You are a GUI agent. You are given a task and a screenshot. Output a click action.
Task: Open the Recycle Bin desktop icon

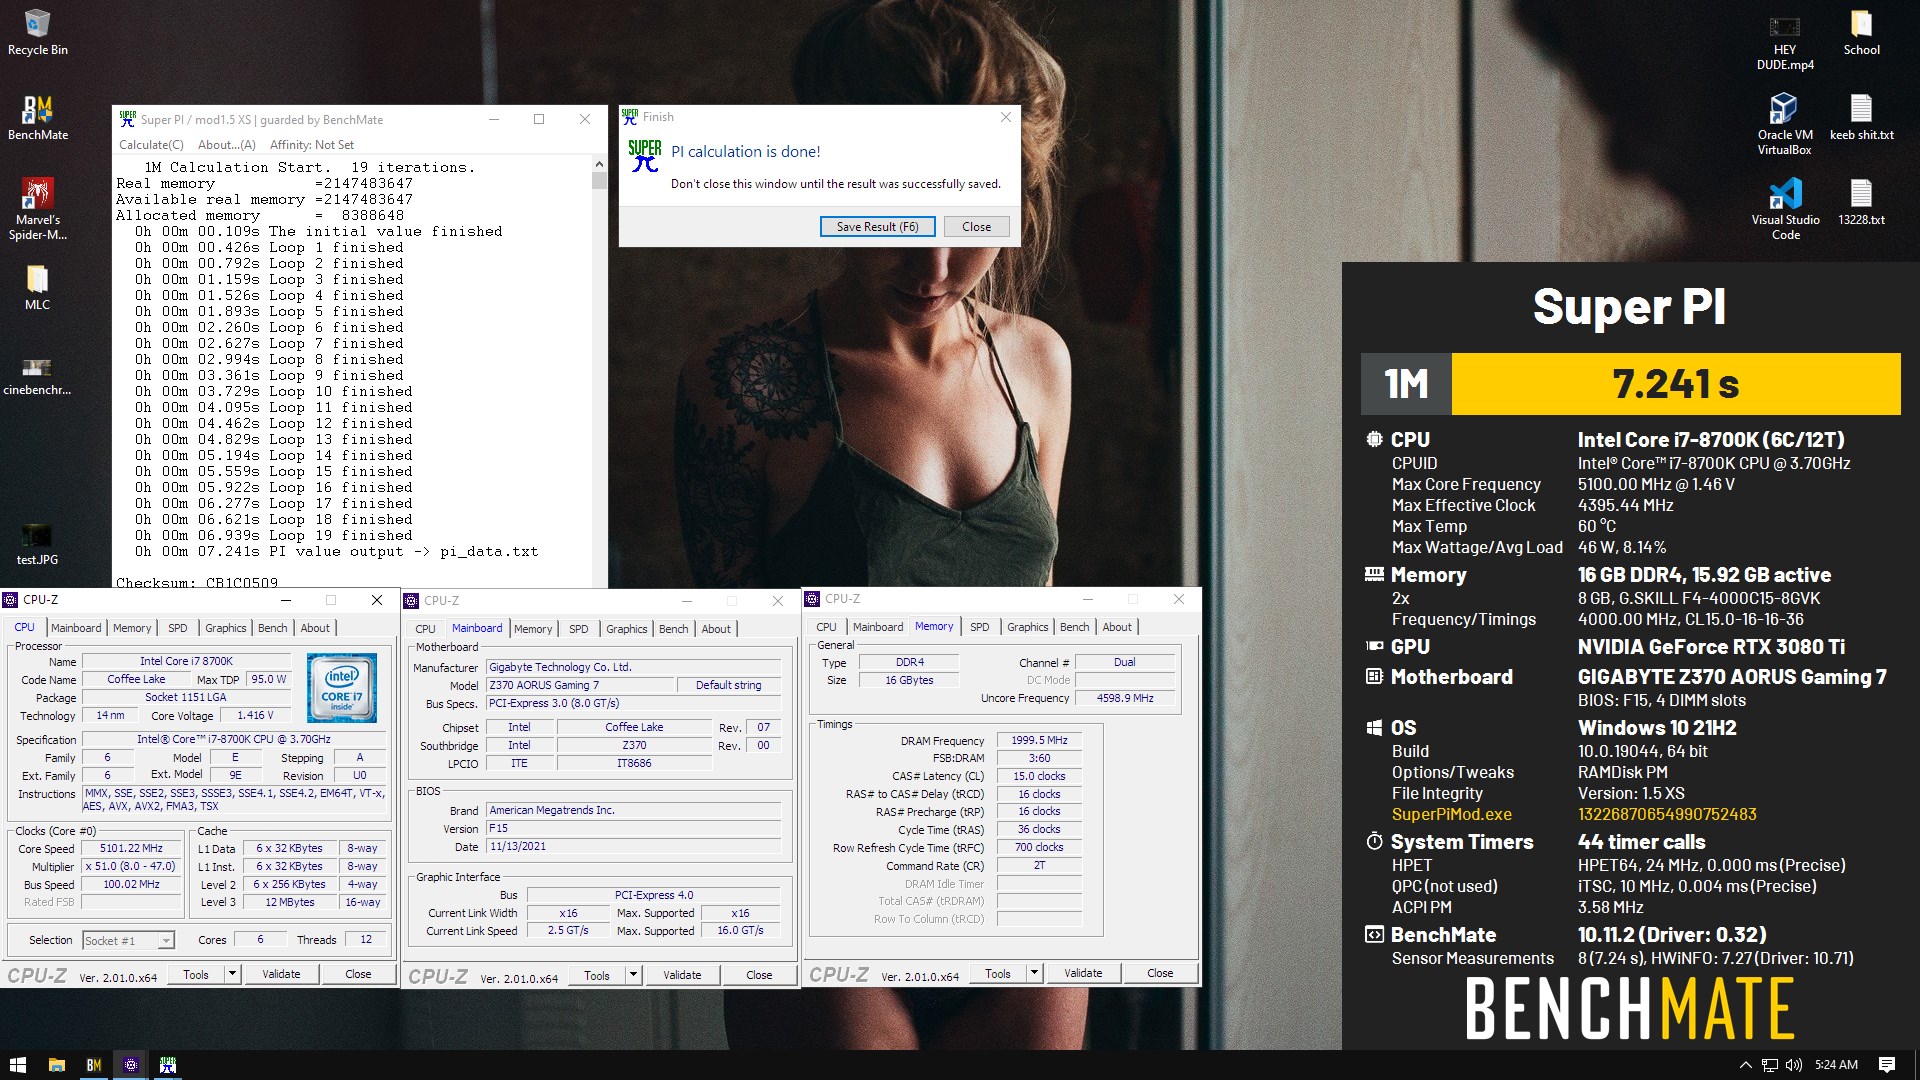tap(37, 32)
